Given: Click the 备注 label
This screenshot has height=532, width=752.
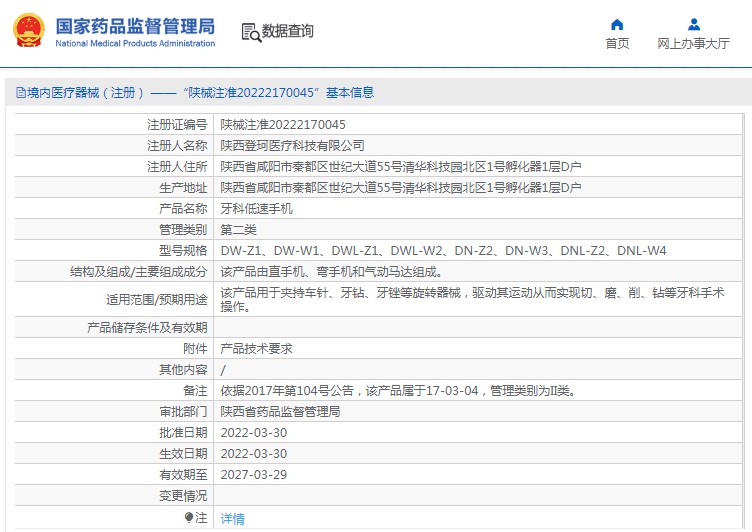Looking at the screenshot, I should coord(195,391).
